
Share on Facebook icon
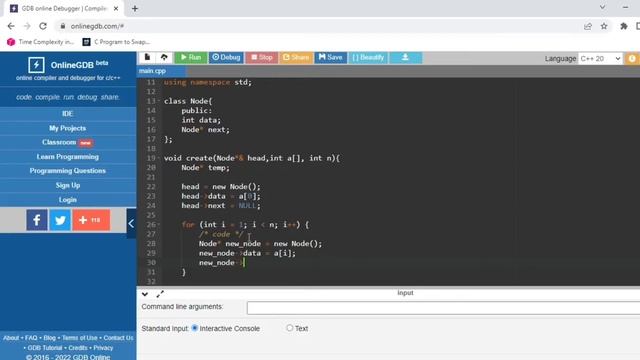pyautogui.click(x=37, y=220)
